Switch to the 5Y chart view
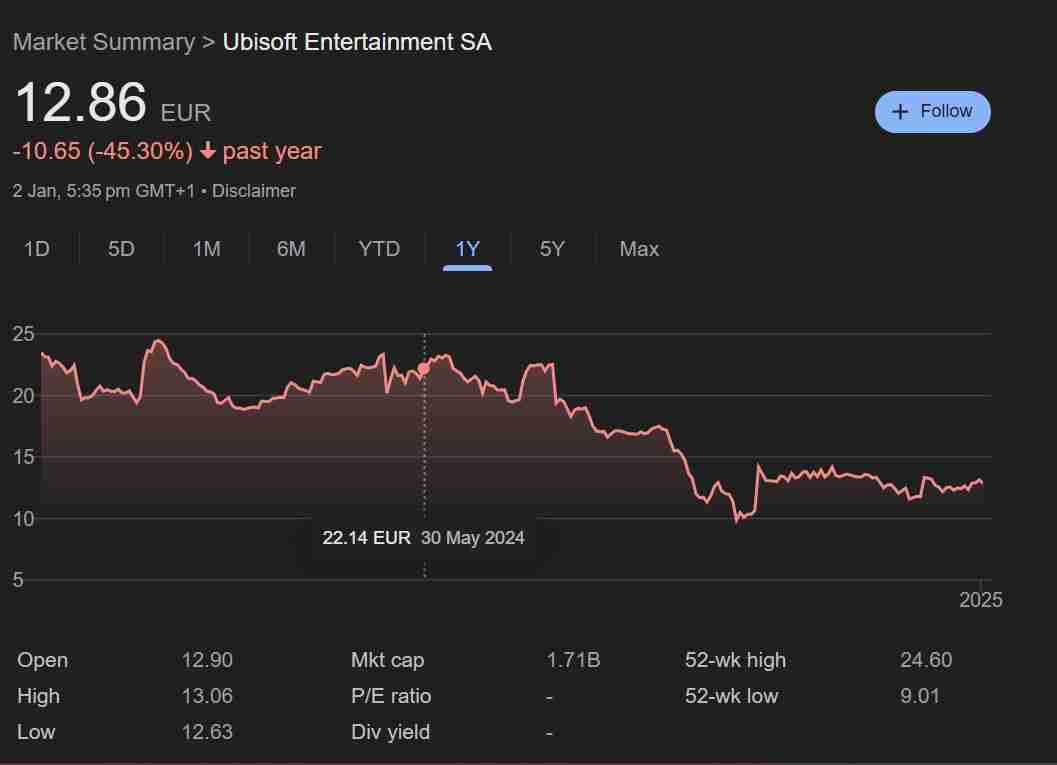The width and height of the screenshot is (1057, 765). [x=552, y=249]
